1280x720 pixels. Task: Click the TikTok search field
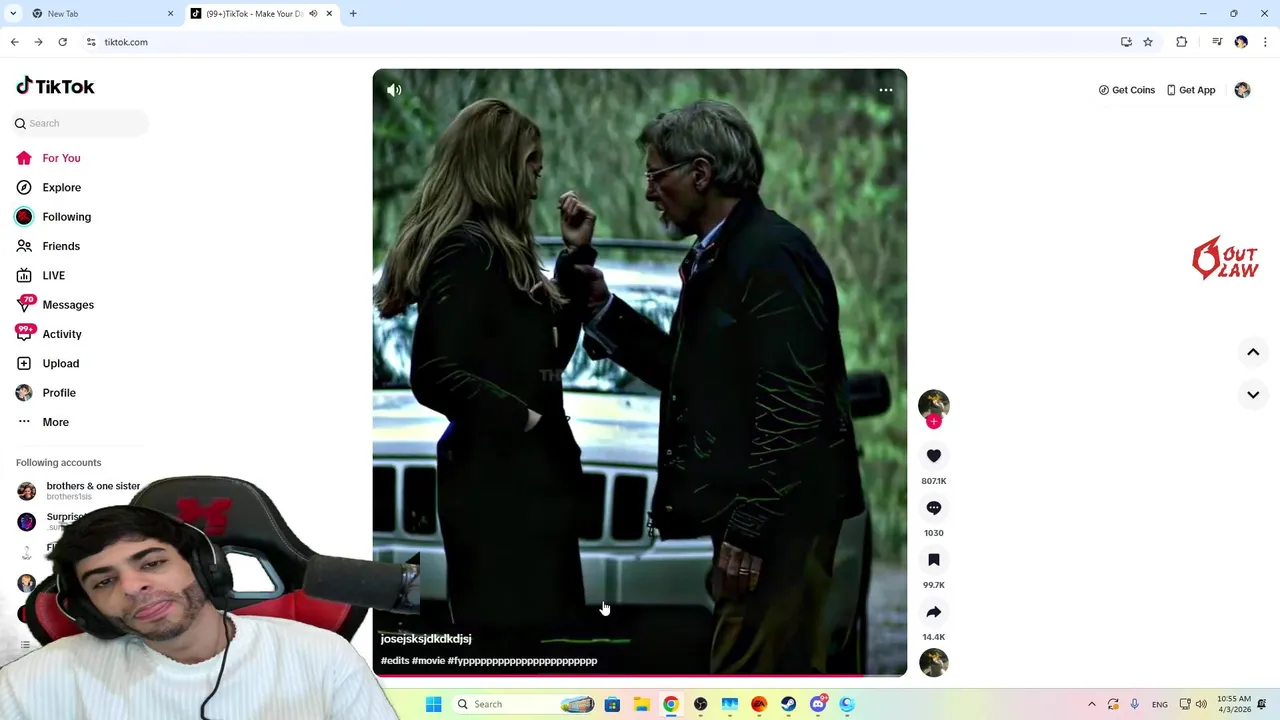pyautogui.click(x=80, y=123)
